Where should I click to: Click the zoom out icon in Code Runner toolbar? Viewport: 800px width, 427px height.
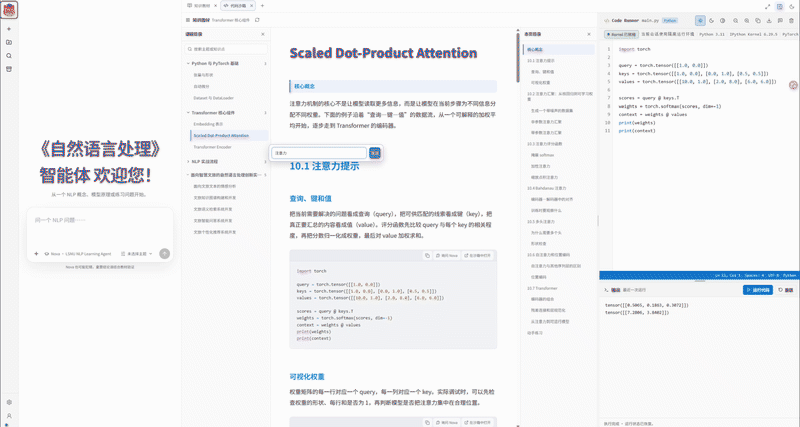(x=735, y=21)
